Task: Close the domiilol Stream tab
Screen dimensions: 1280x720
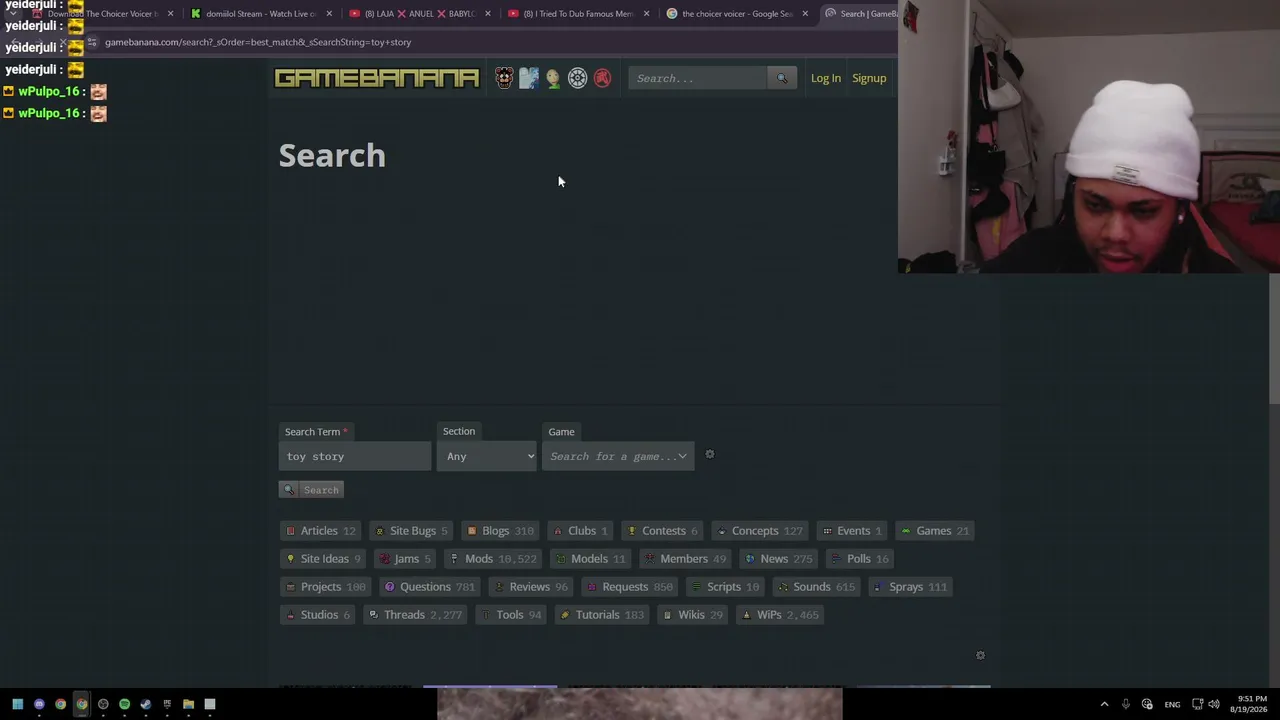Action: (329, 14)
